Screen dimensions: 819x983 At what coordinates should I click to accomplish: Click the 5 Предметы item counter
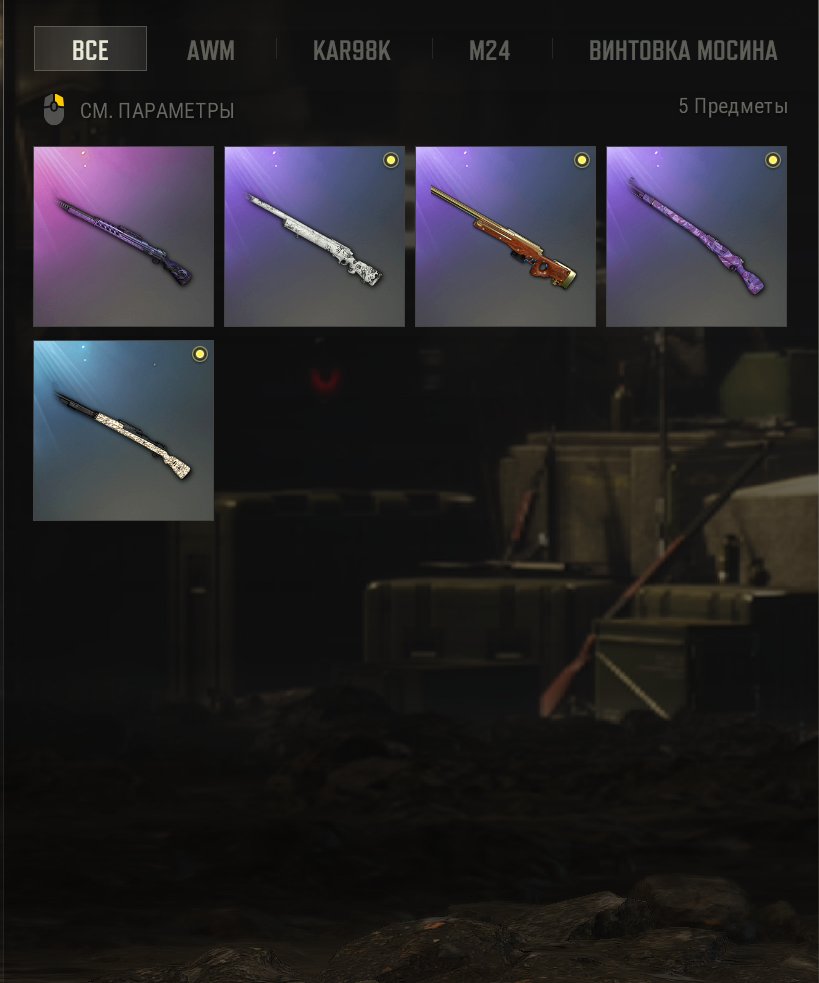click(733, 106)
